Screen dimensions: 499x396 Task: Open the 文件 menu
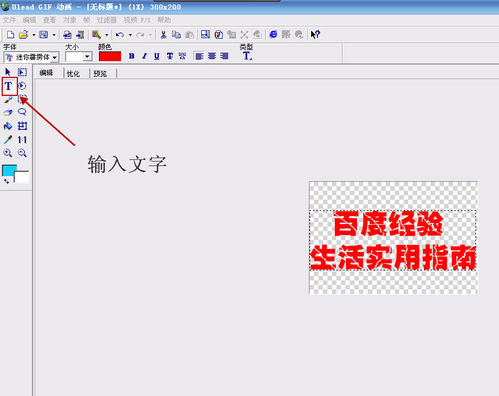click(x=9, y=20)
